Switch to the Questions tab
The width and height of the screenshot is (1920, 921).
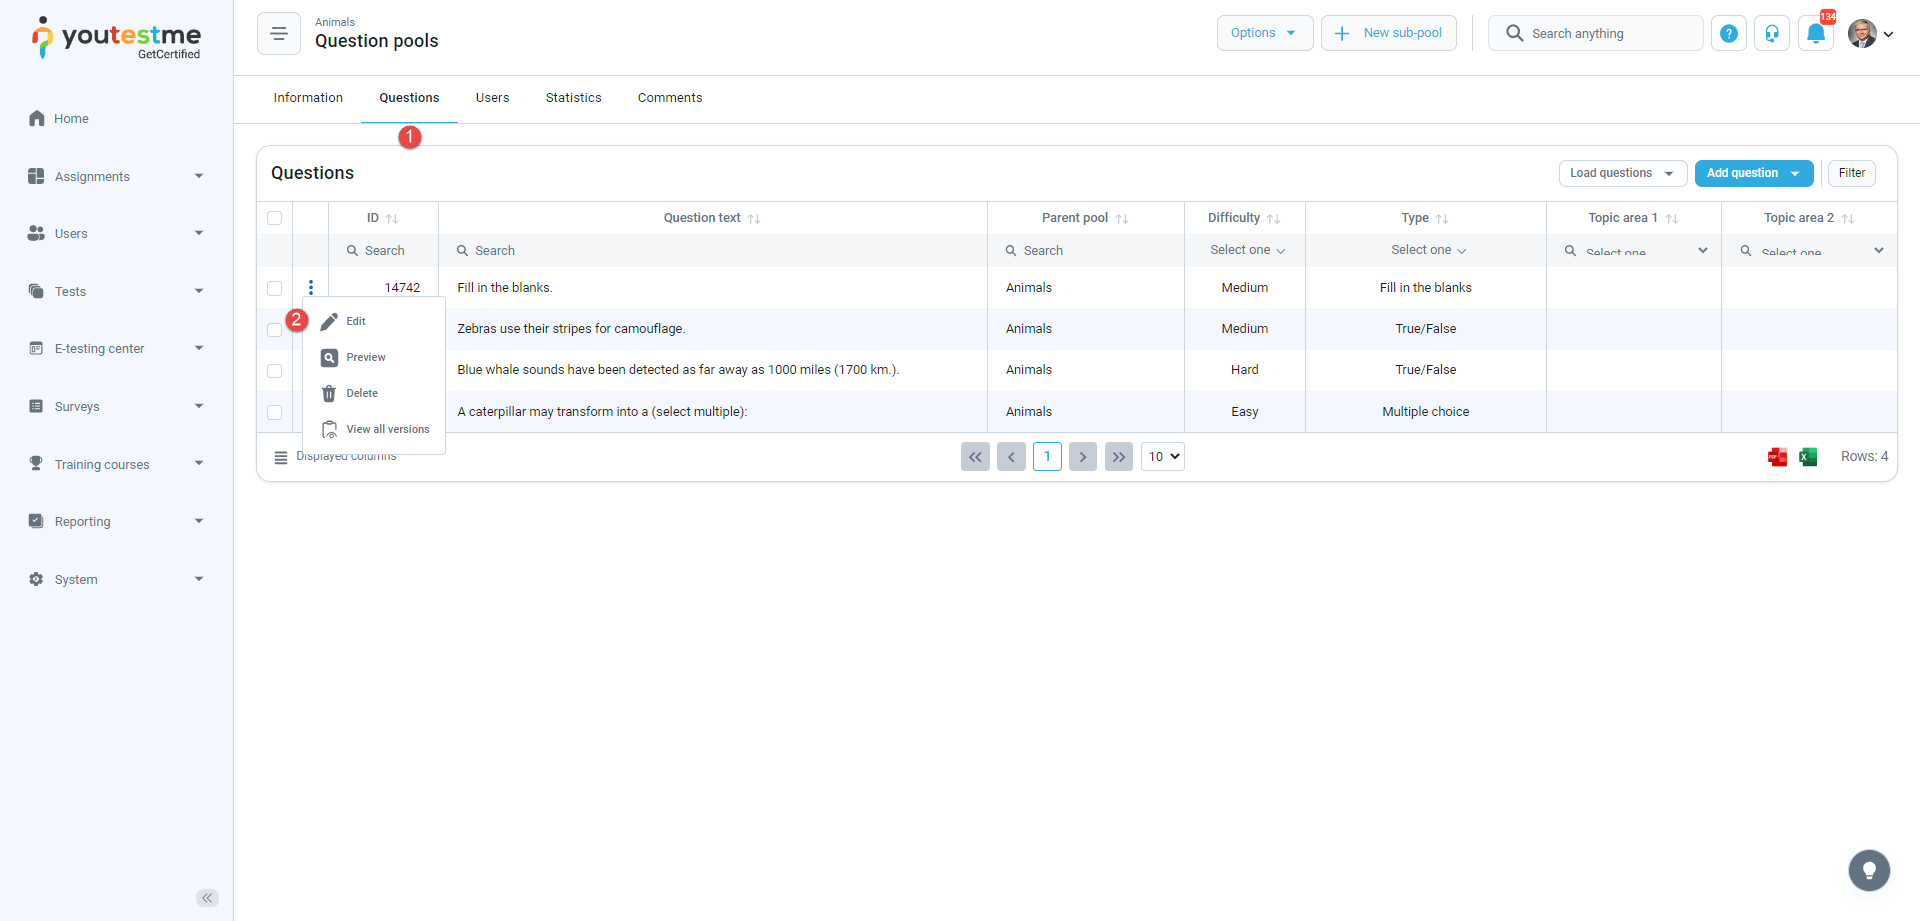(x=409, y=98)
